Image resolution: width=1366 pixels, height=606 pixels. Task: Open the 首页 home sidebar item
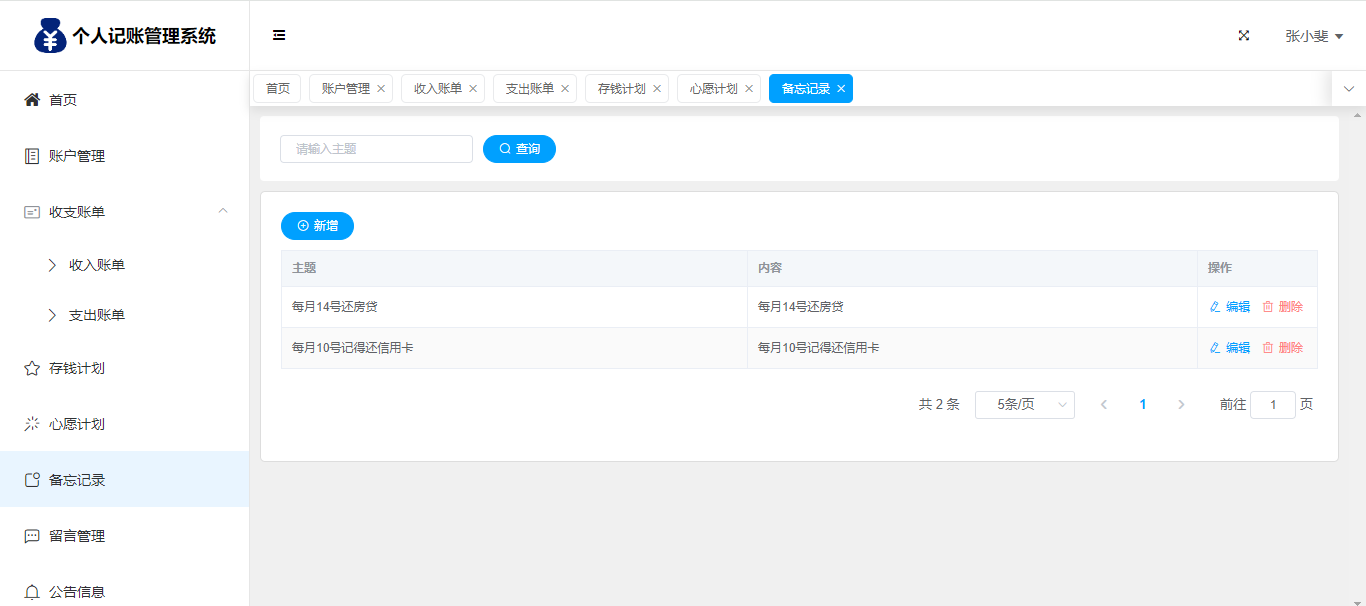tap(63, 100)
